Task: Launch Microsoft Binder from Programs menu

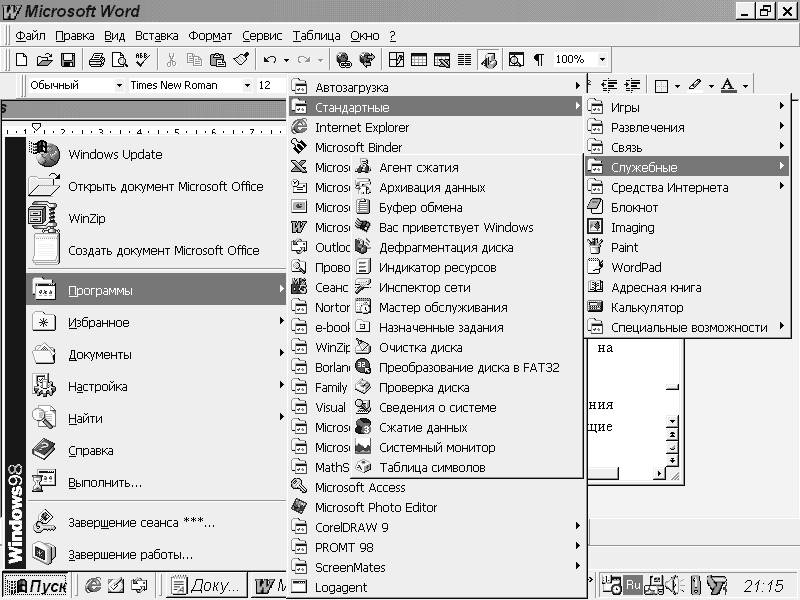Action: (x=436, y=147)
